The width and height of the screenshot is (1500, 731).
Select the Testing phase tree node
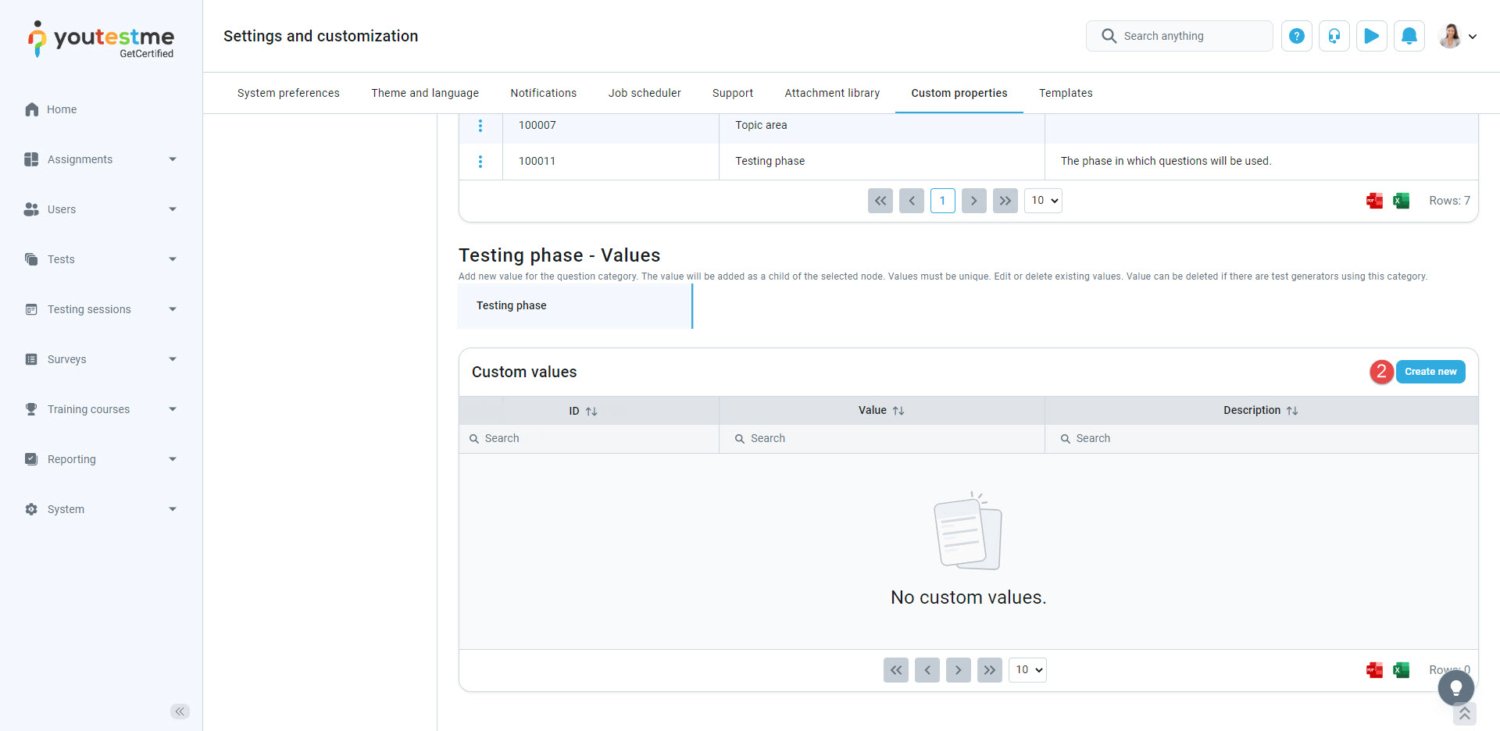point(511,306)
